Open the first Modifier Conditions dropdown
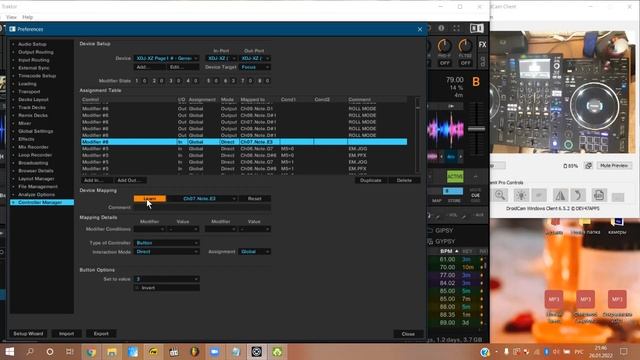 149,229
